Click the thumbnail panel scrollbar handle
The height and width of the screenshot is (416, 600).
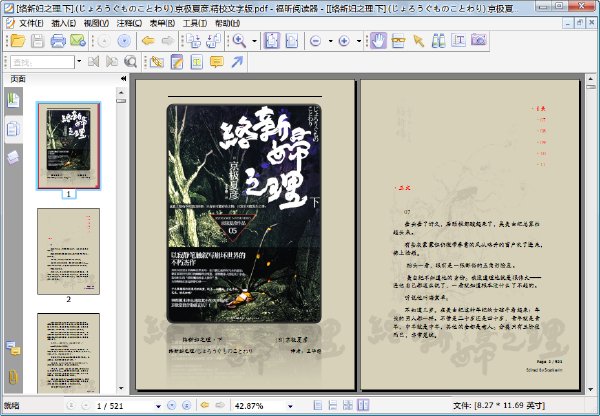point(121,101)
